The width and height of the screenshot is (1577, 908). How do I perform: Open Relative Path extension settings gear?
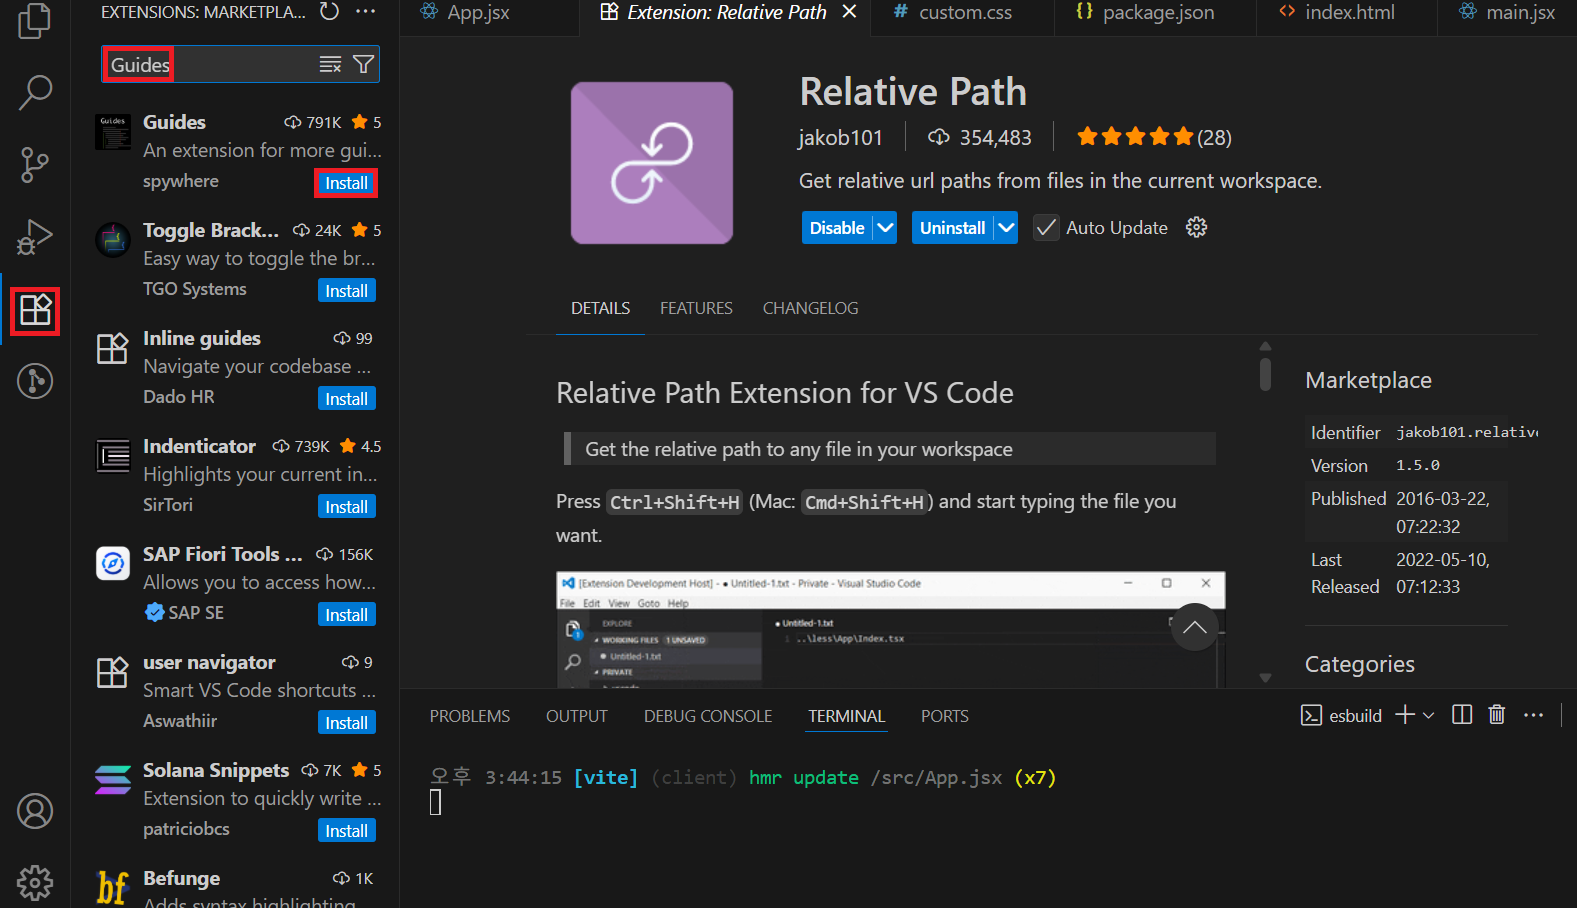coord(1196,228)
